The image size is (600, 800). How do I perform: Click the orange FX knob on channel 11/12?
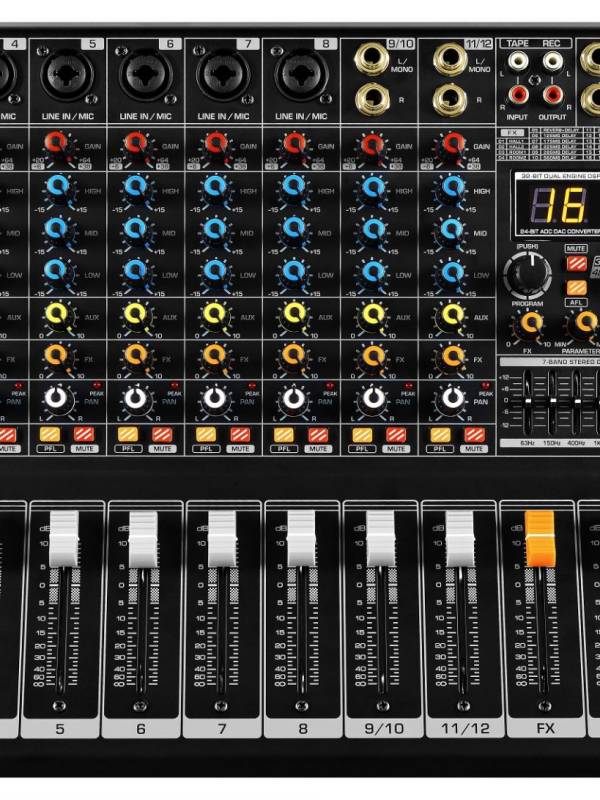[x=453, y=358]
